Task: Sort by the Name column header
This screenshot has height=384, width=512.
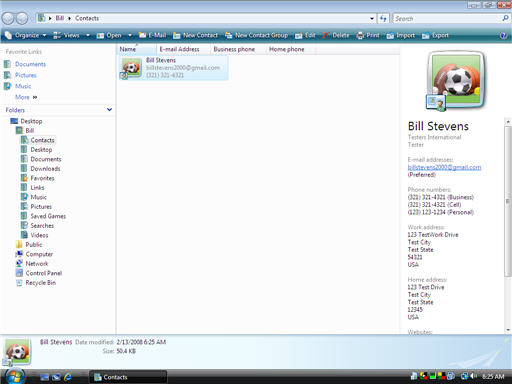Action: tap(137, 49)
